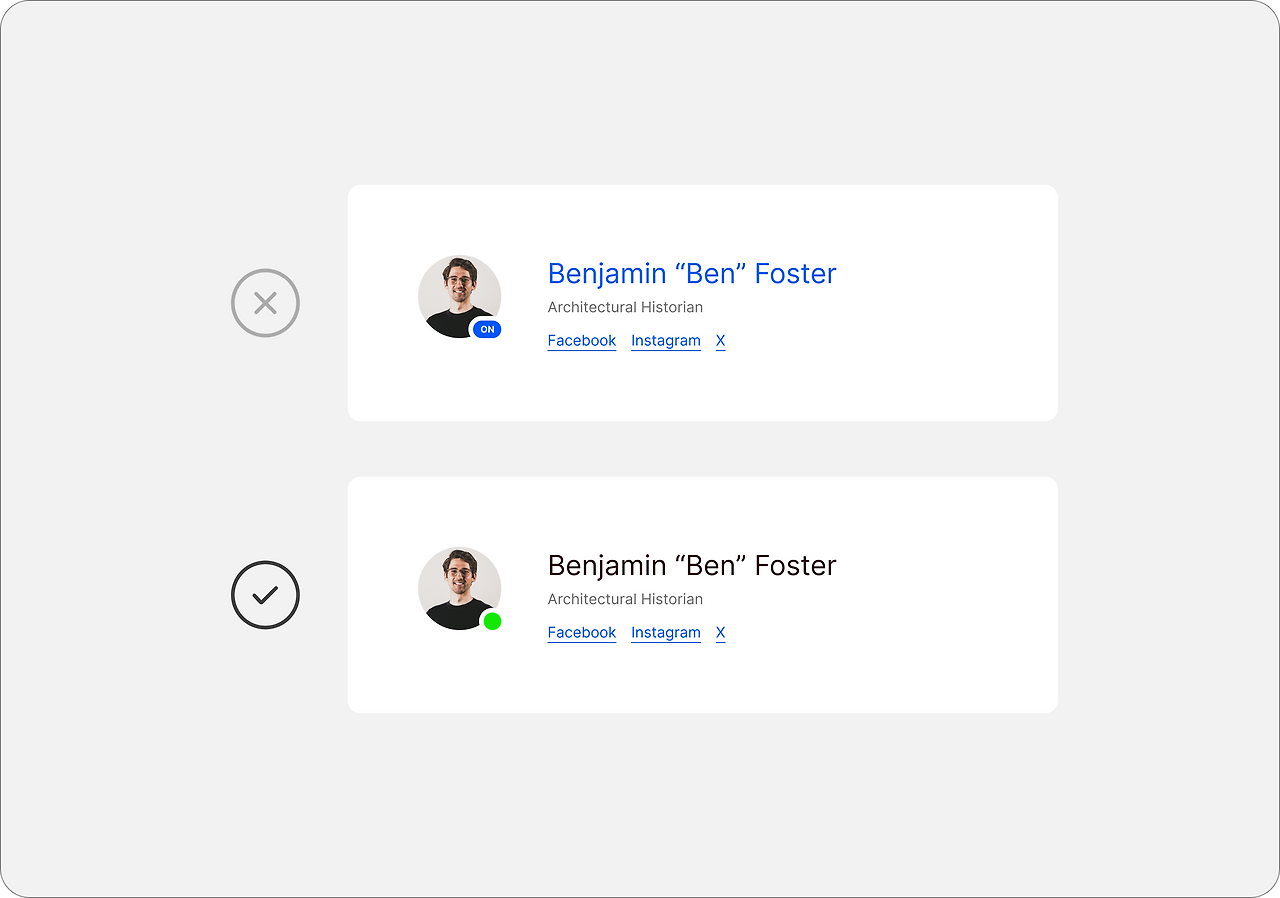The height and width of the screenshot is (898, 1280).
Task: Click the blue ON badge on avatar
Action: 487,329
